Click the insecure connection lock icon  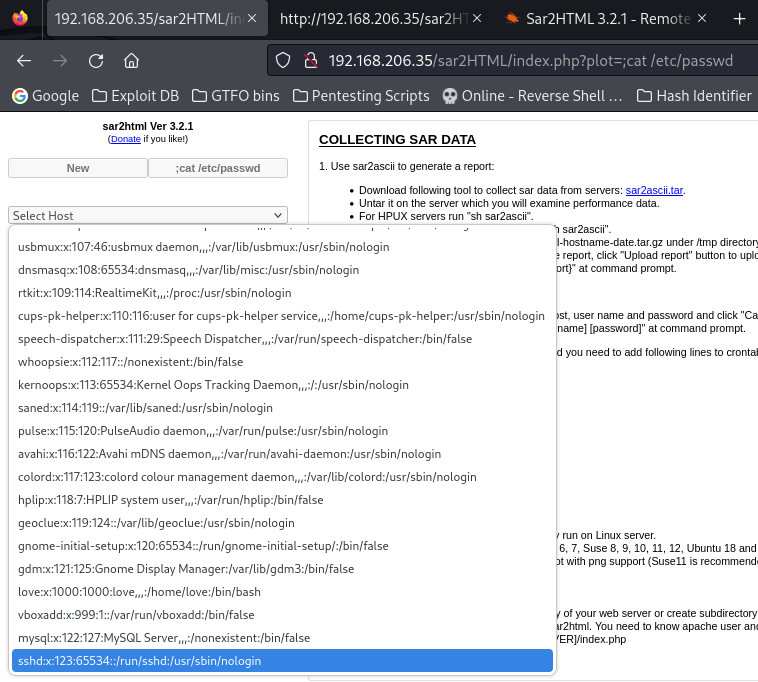pos(310,60)
